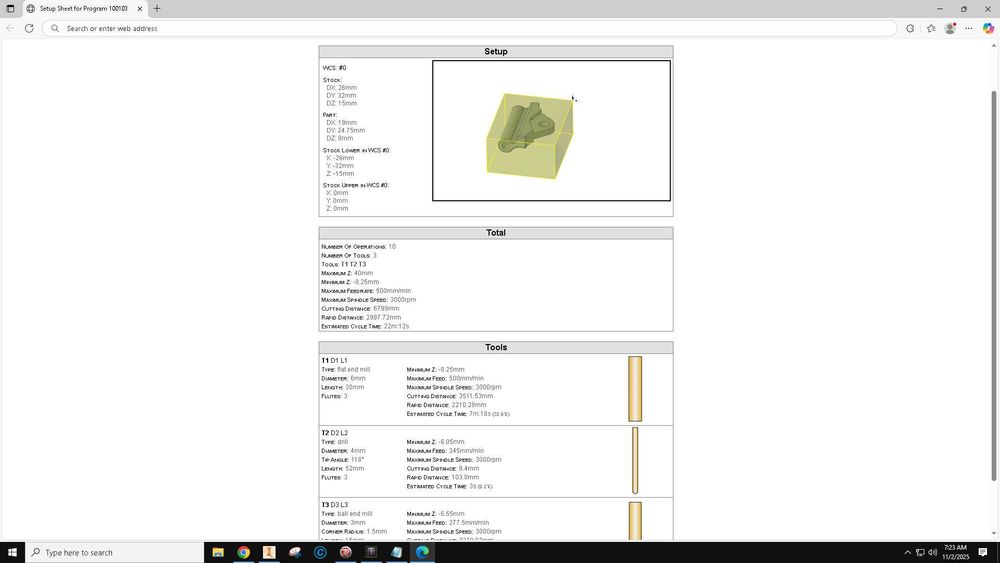
Task: Click the Search or enter web address field
Action: pyautogui.click(x=469, y=28)
